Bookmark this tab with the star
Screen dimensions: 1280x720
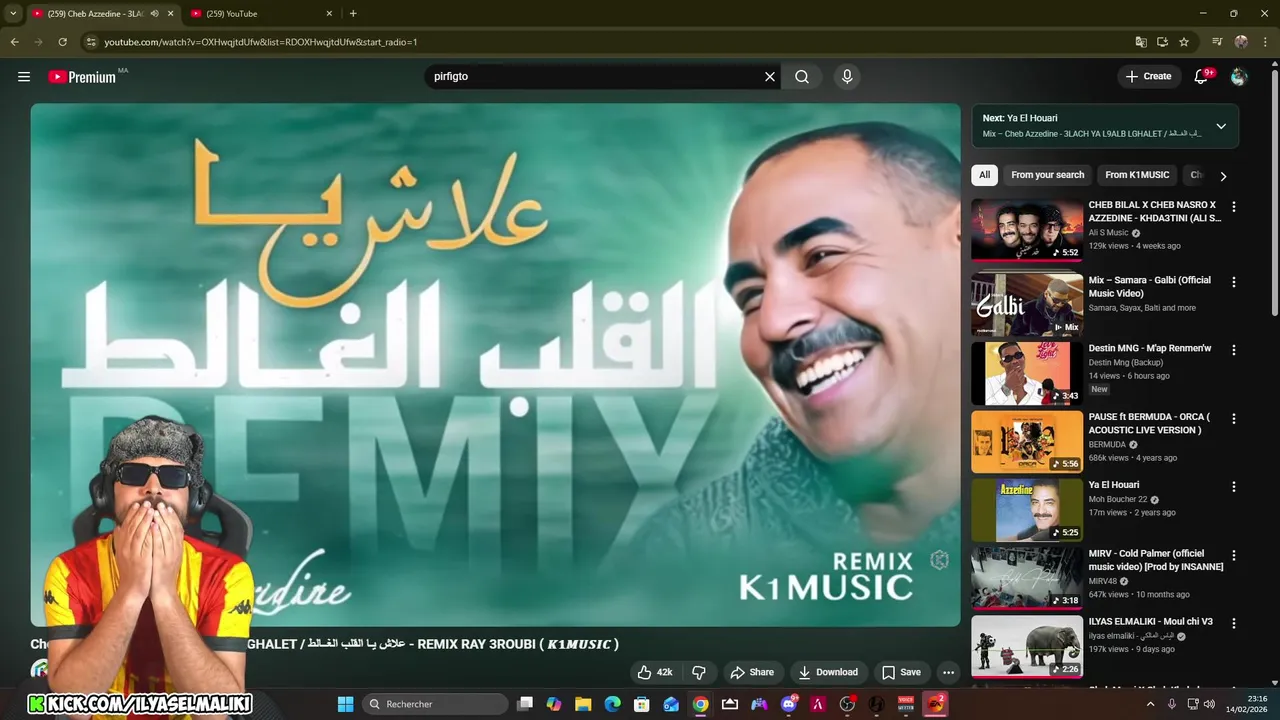click(1184, 42)
